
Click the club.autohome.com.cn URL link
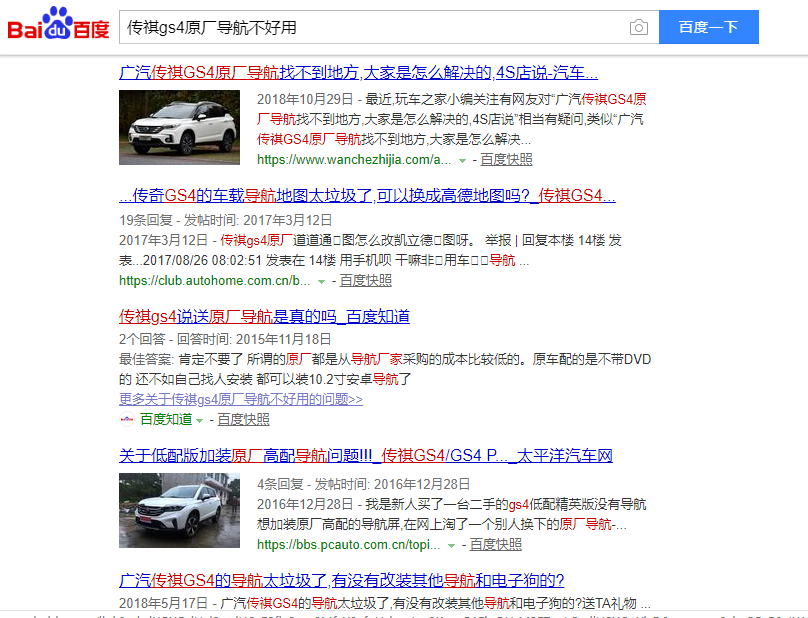pos(214,281)
